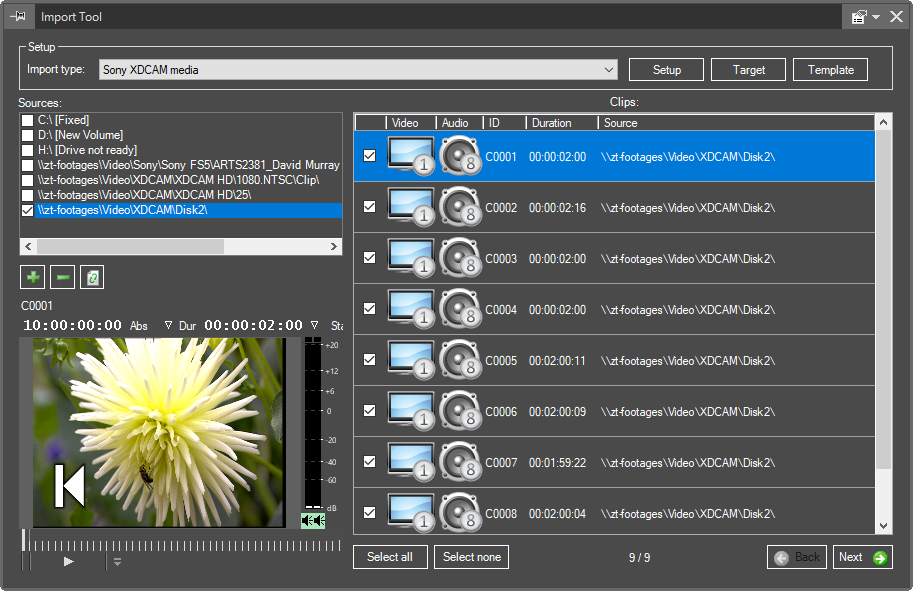Expand the Dur timecode triangle dropdown
Viewport: 913px width, 591px height.
(x=314, y=325)
